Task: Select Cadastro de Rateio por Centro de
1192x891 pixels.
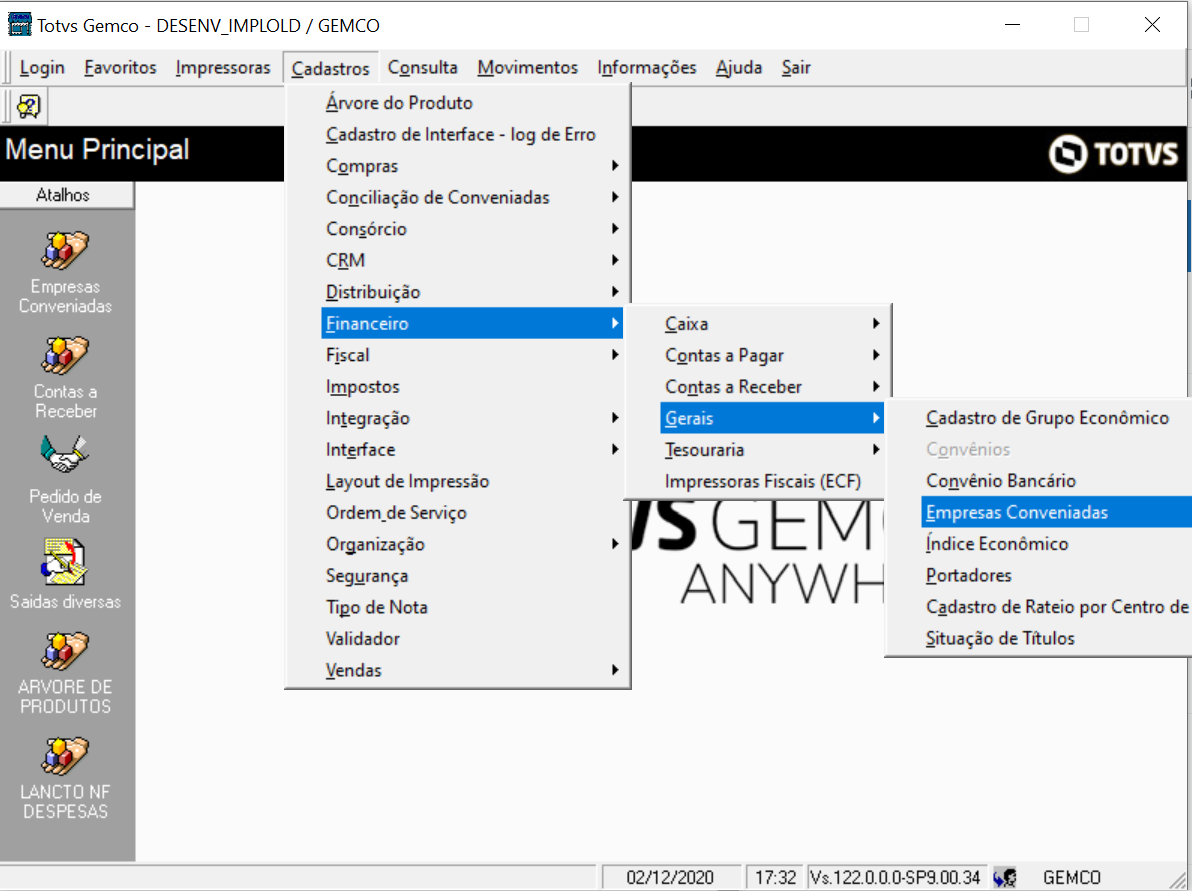Action: 1056,607
